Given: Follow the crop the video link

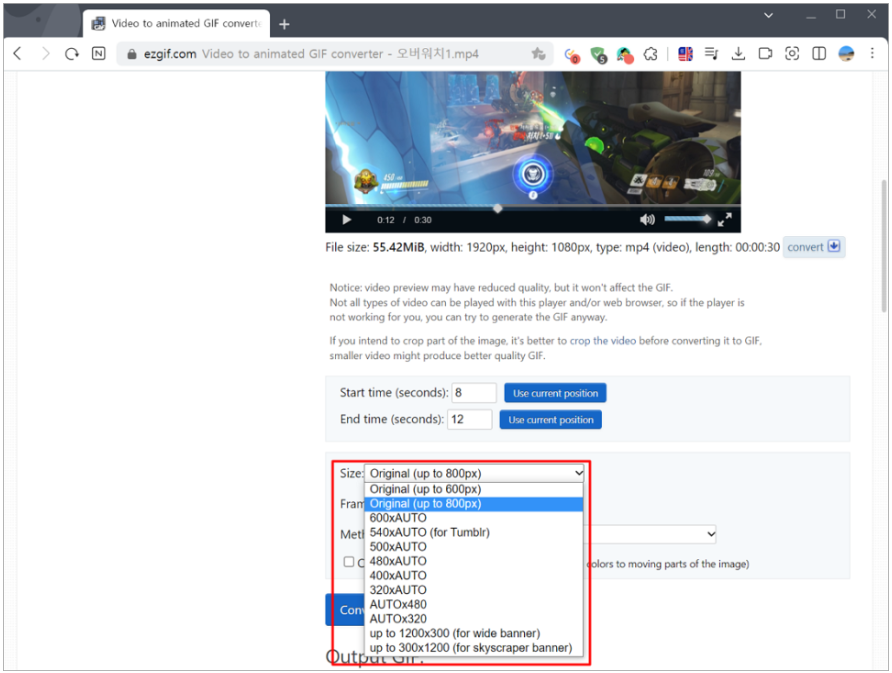Looking at the screenshot, I should pyautogui.click(x=602, y=341).
